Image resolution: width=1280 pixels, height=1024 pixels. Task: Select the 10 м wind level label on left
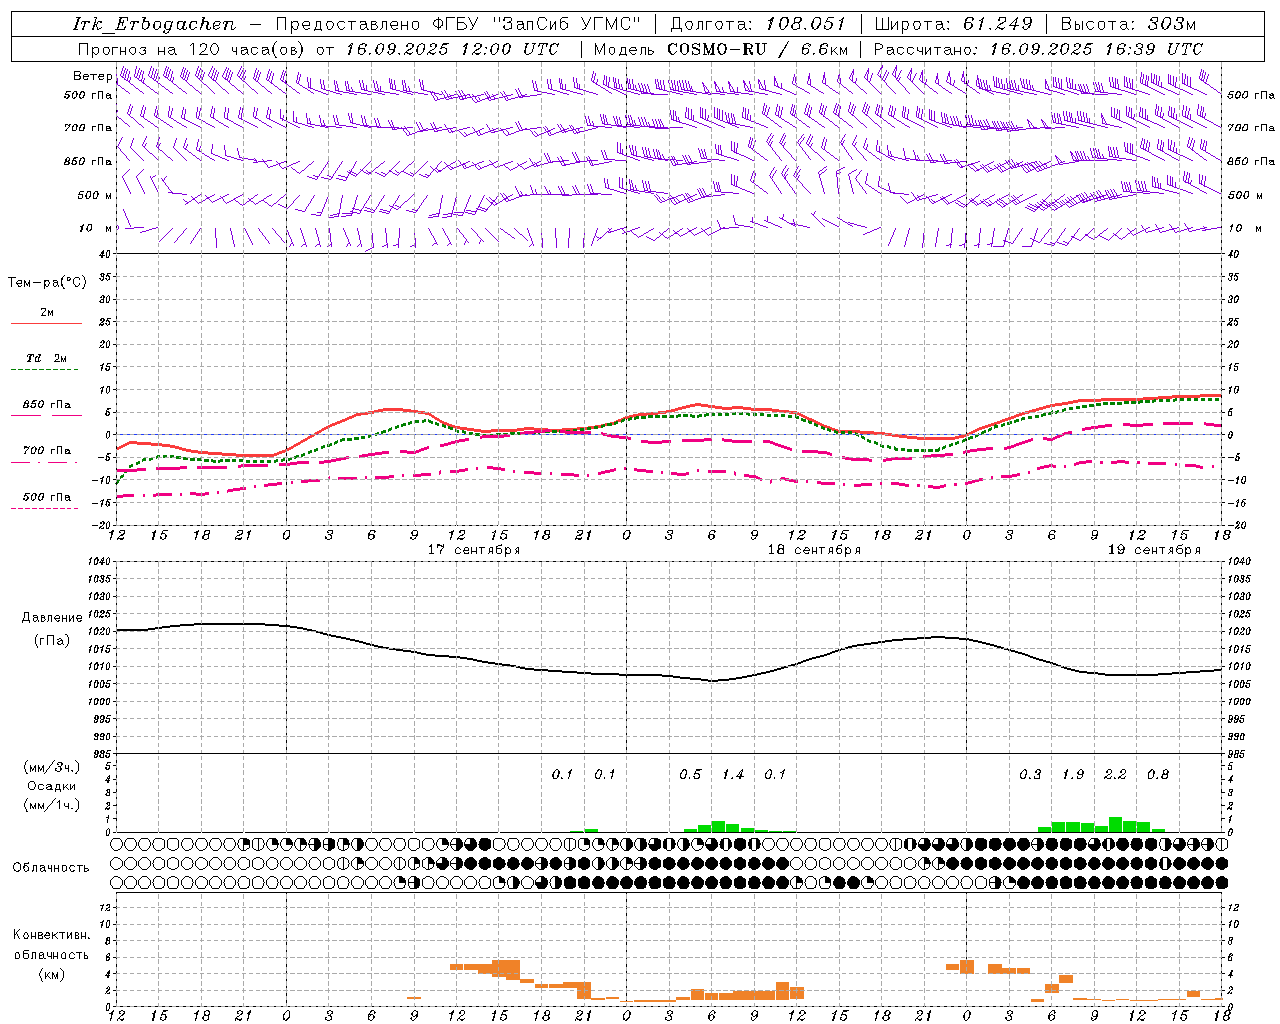click(x=95, y=228)
